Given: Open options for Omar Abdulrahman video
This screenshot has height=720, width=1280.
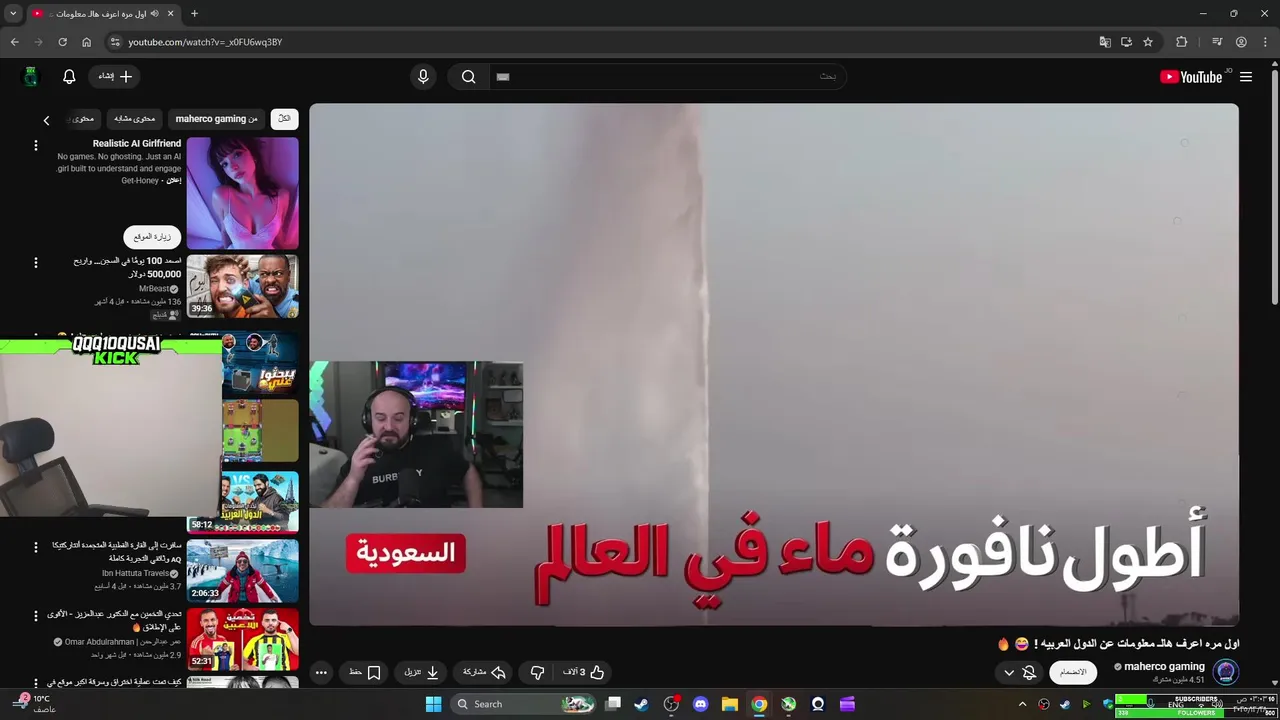Looking at the screenshot, I should coord(36,616).
